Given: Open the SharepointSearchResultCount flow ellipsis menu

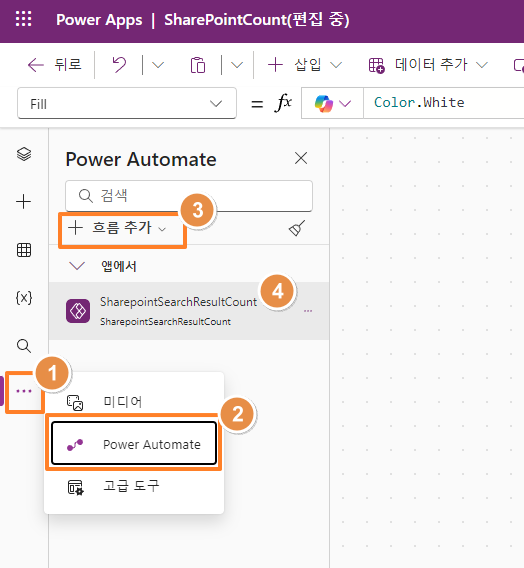Looking at the screenshot, I should (x=308, y=311).
